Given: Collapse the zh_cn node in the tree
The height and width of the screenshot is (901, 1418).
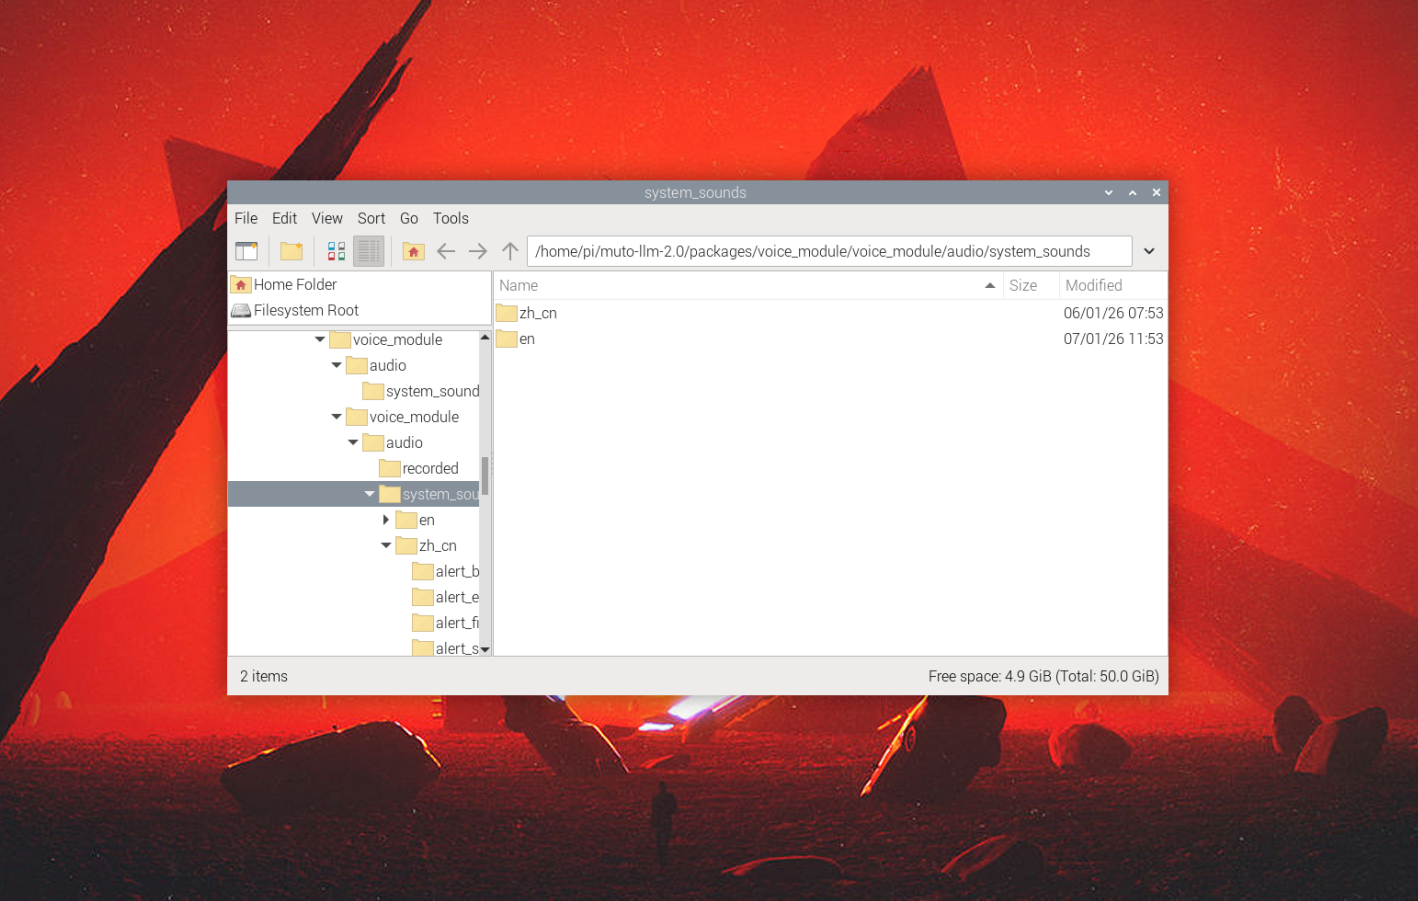Looking at the screenshot, I should [x=386, y=546].
